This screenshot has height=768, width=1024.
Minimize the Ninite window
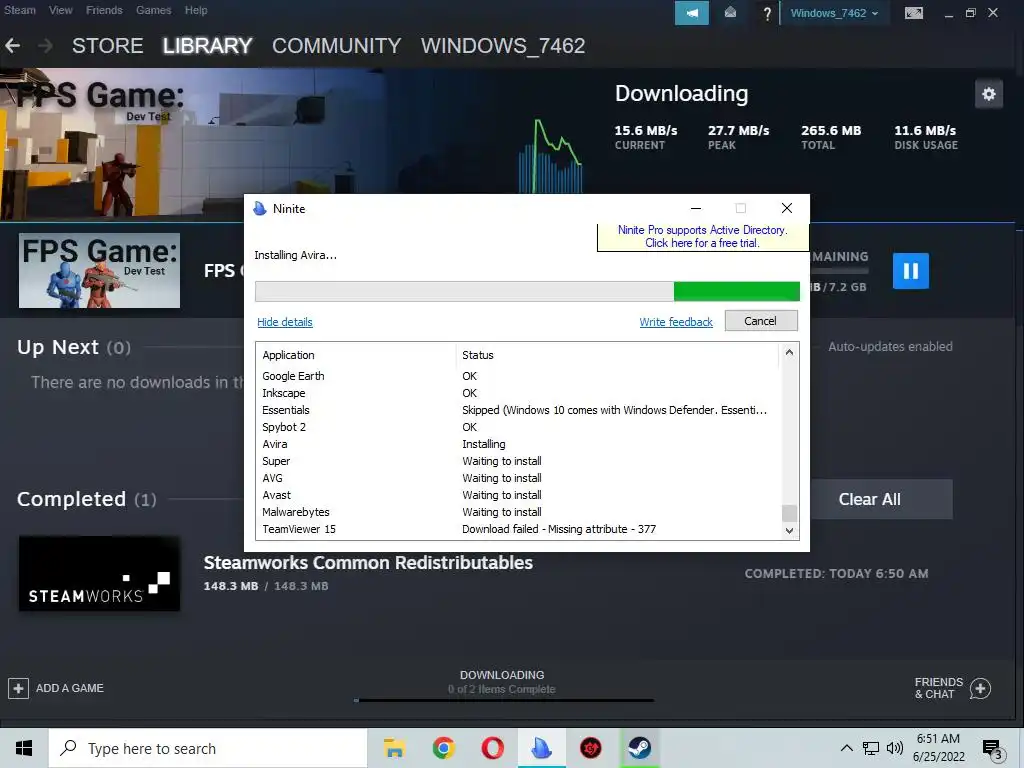pyautogui.click(x=696, y=208)
